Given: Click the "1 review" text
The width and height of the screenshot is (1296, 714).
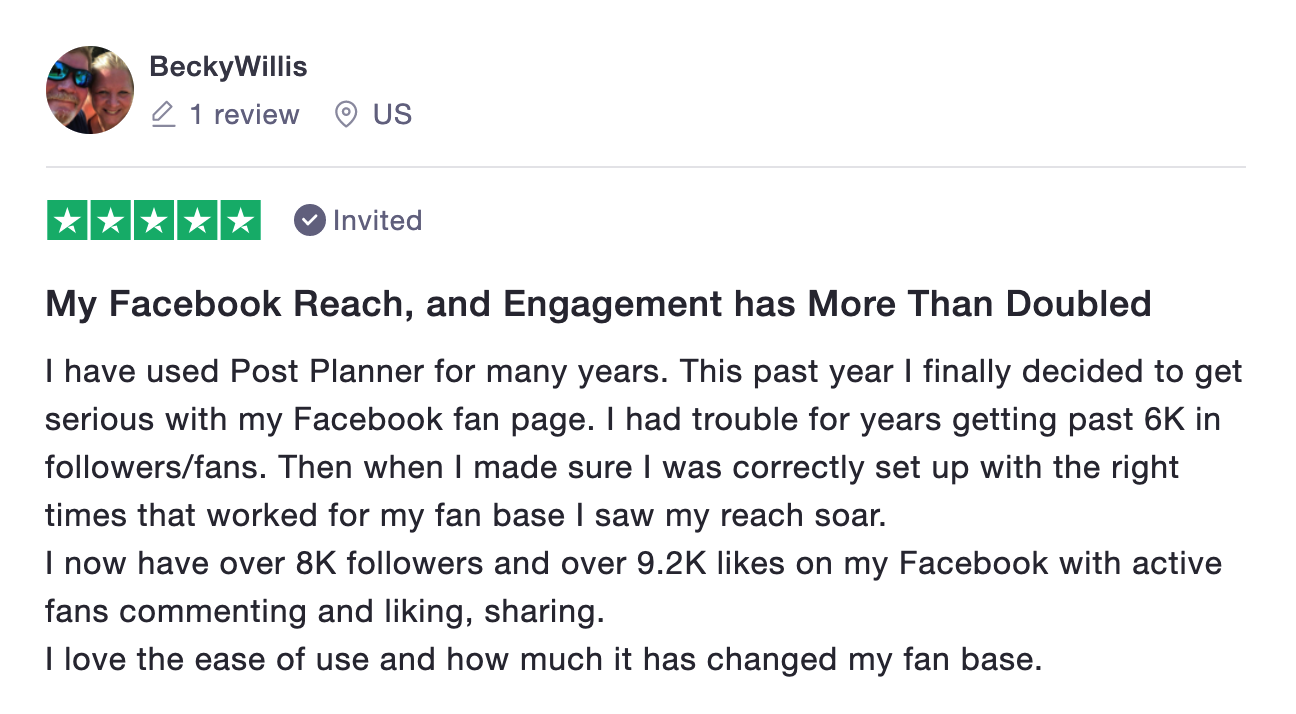Looking at the screenshot, I should click(244, 115).
